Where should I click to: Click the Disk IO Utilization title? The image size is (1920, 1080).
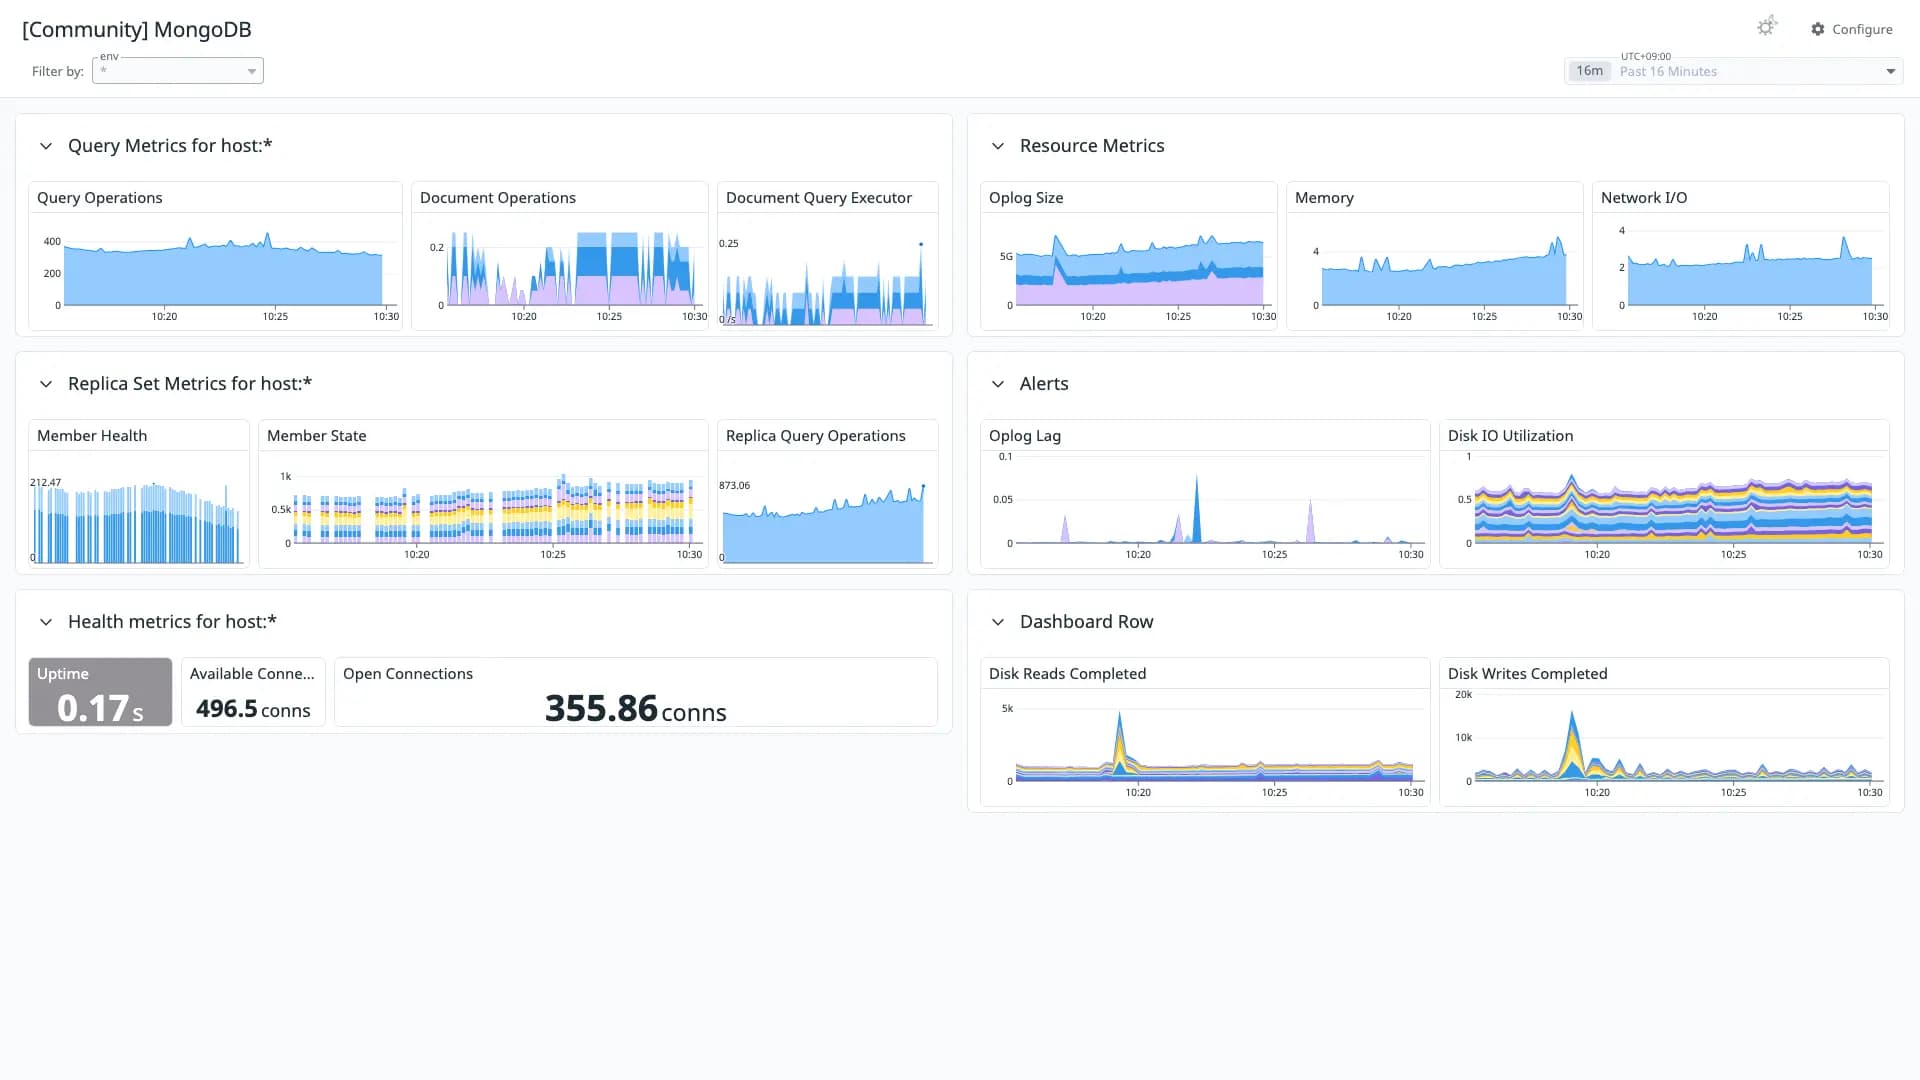pos(1511,436)
